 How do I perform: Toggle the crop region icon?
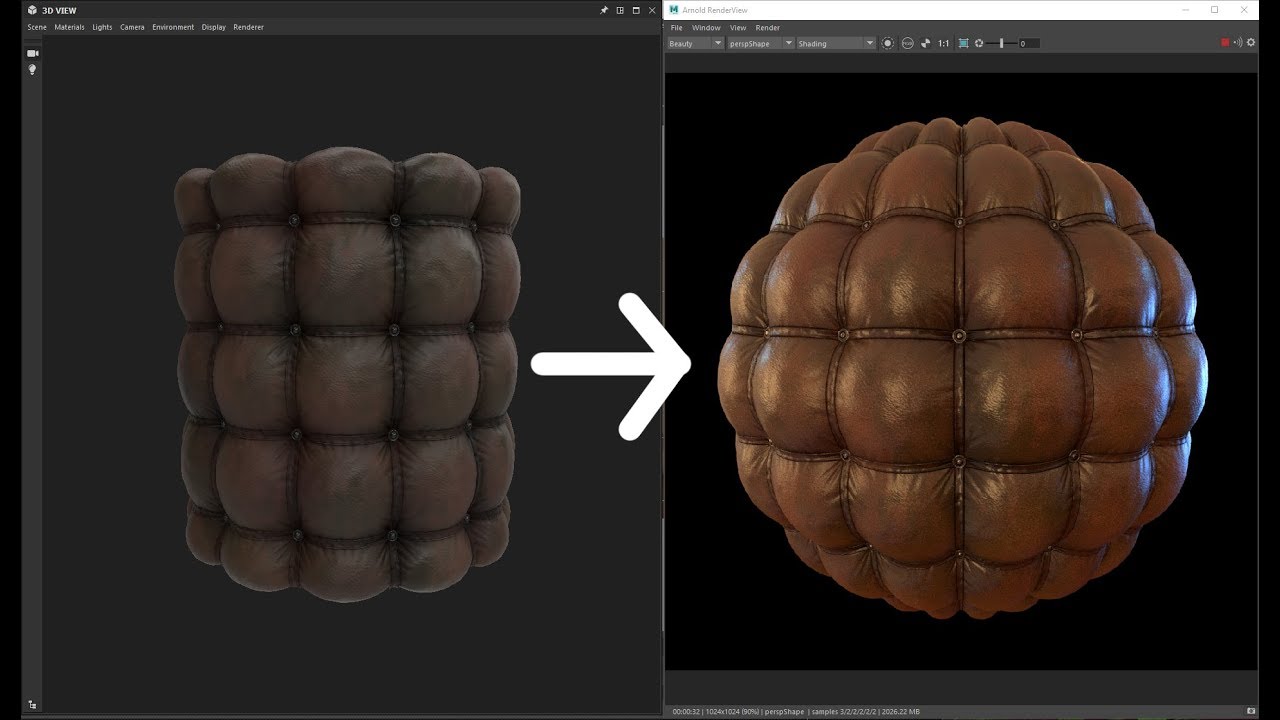pos(963,43)
